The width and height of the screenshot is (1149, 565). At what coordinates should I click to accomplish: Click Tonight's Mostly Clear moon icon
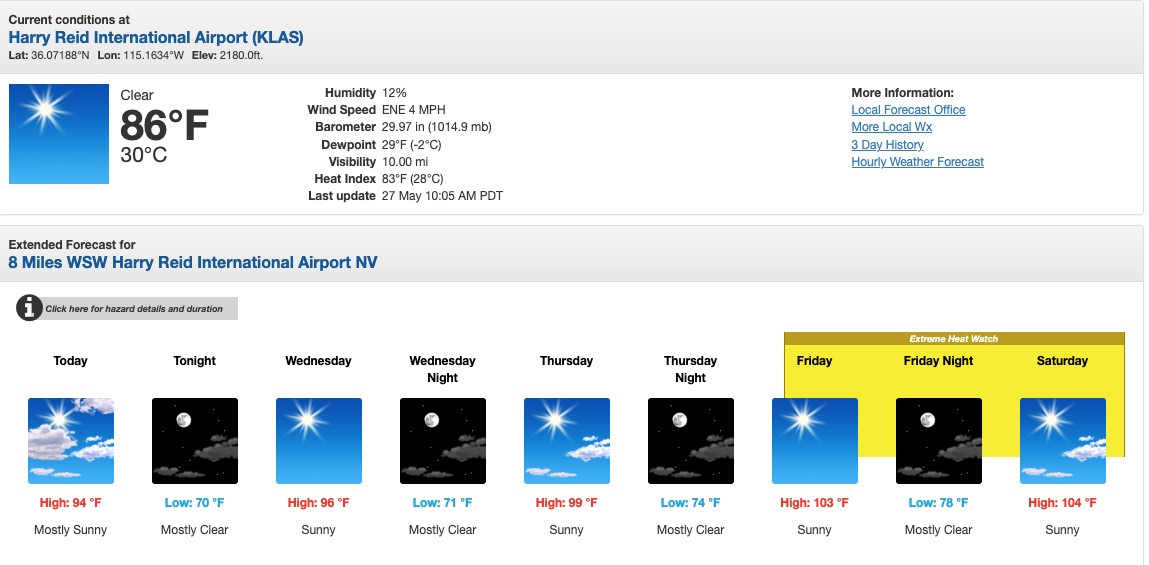(195, 441)
